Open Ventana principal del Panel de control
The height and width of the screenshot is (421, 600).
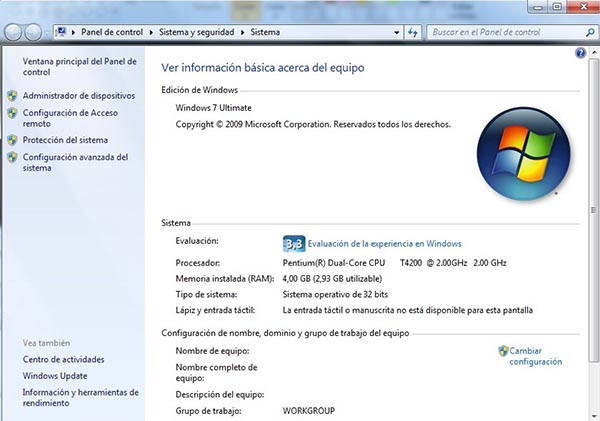79,67
